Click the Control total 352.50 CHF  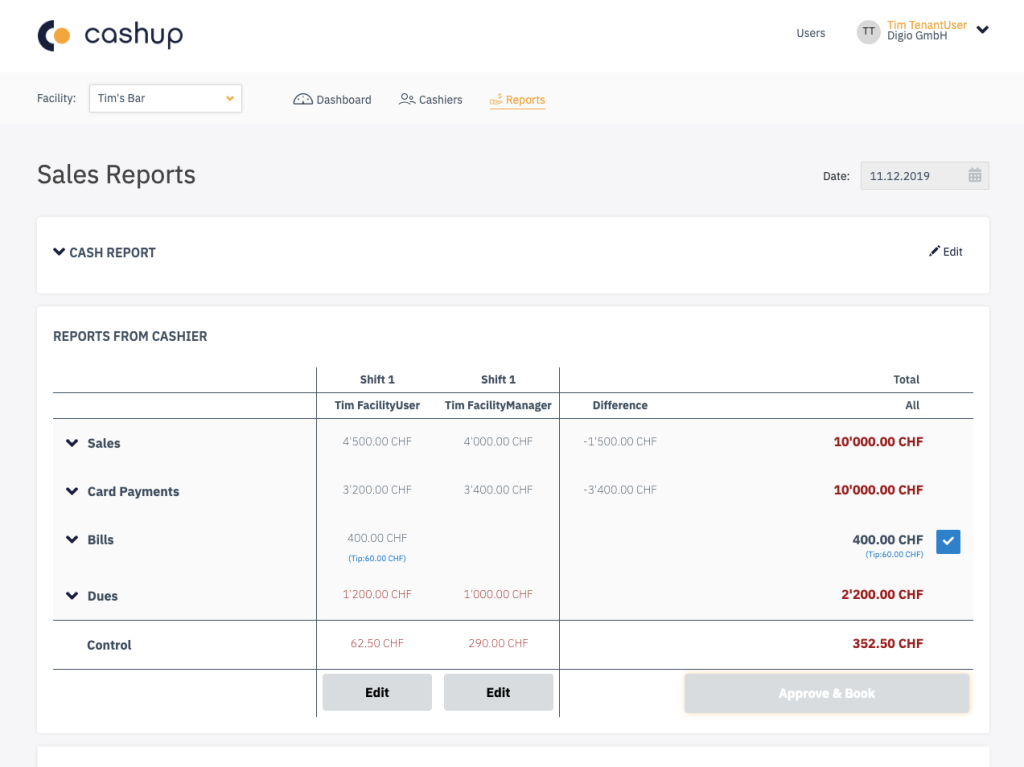pyautogui.click(x=888, y=644)
